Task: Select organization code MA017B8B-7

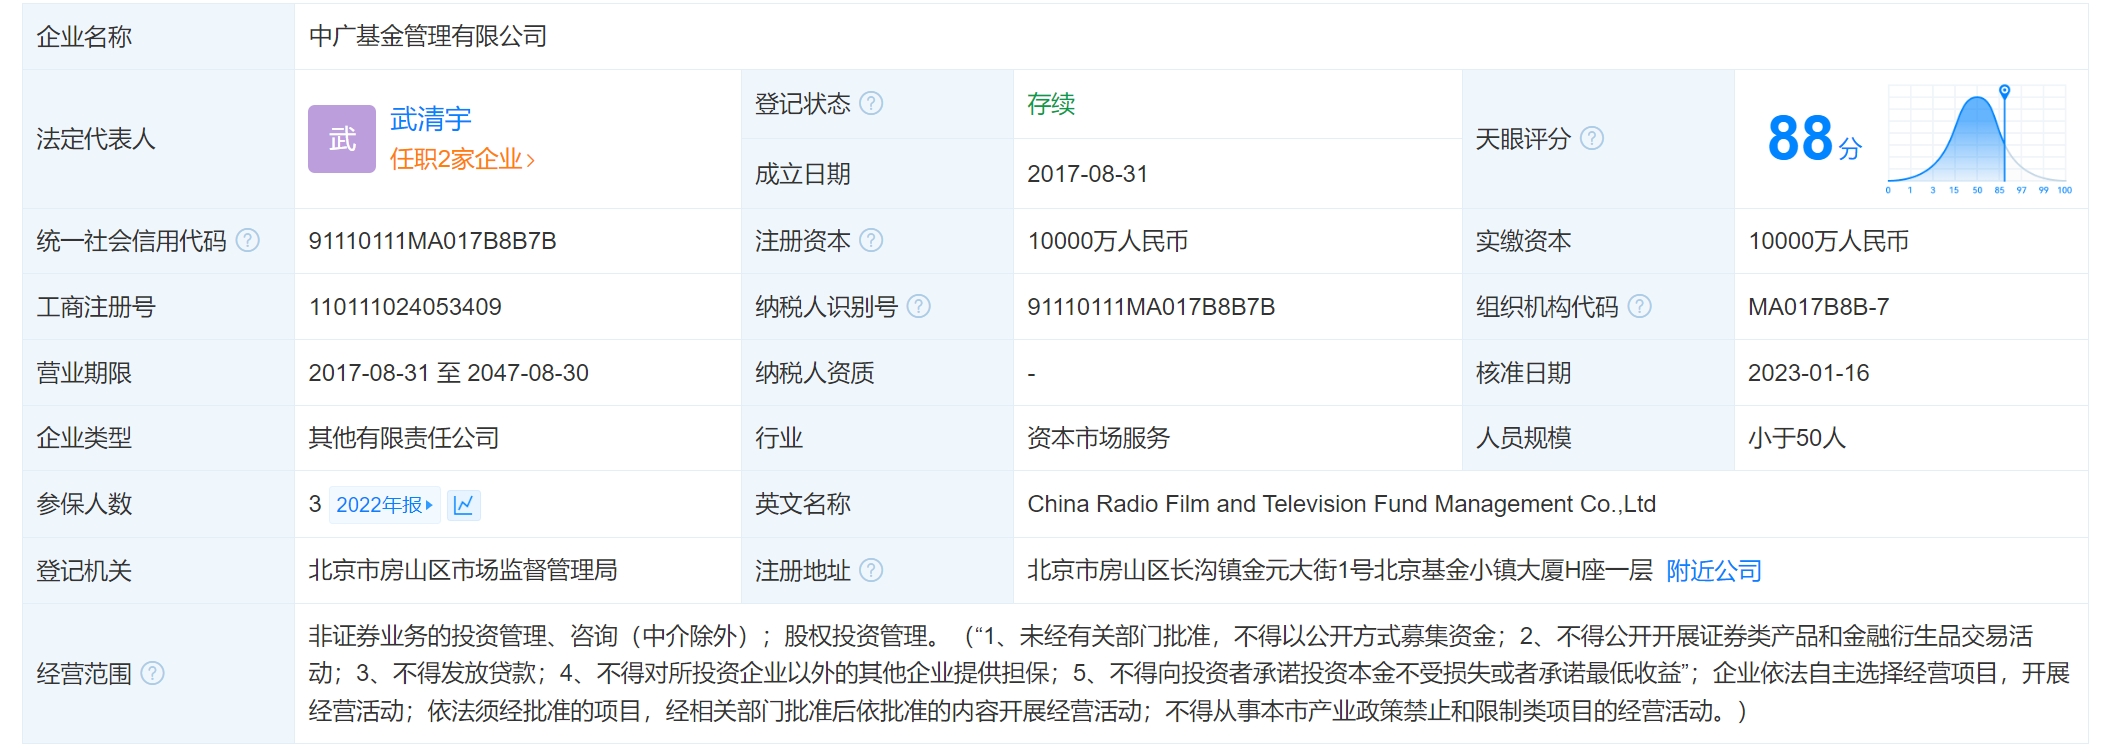Action: coord(1818,306)
